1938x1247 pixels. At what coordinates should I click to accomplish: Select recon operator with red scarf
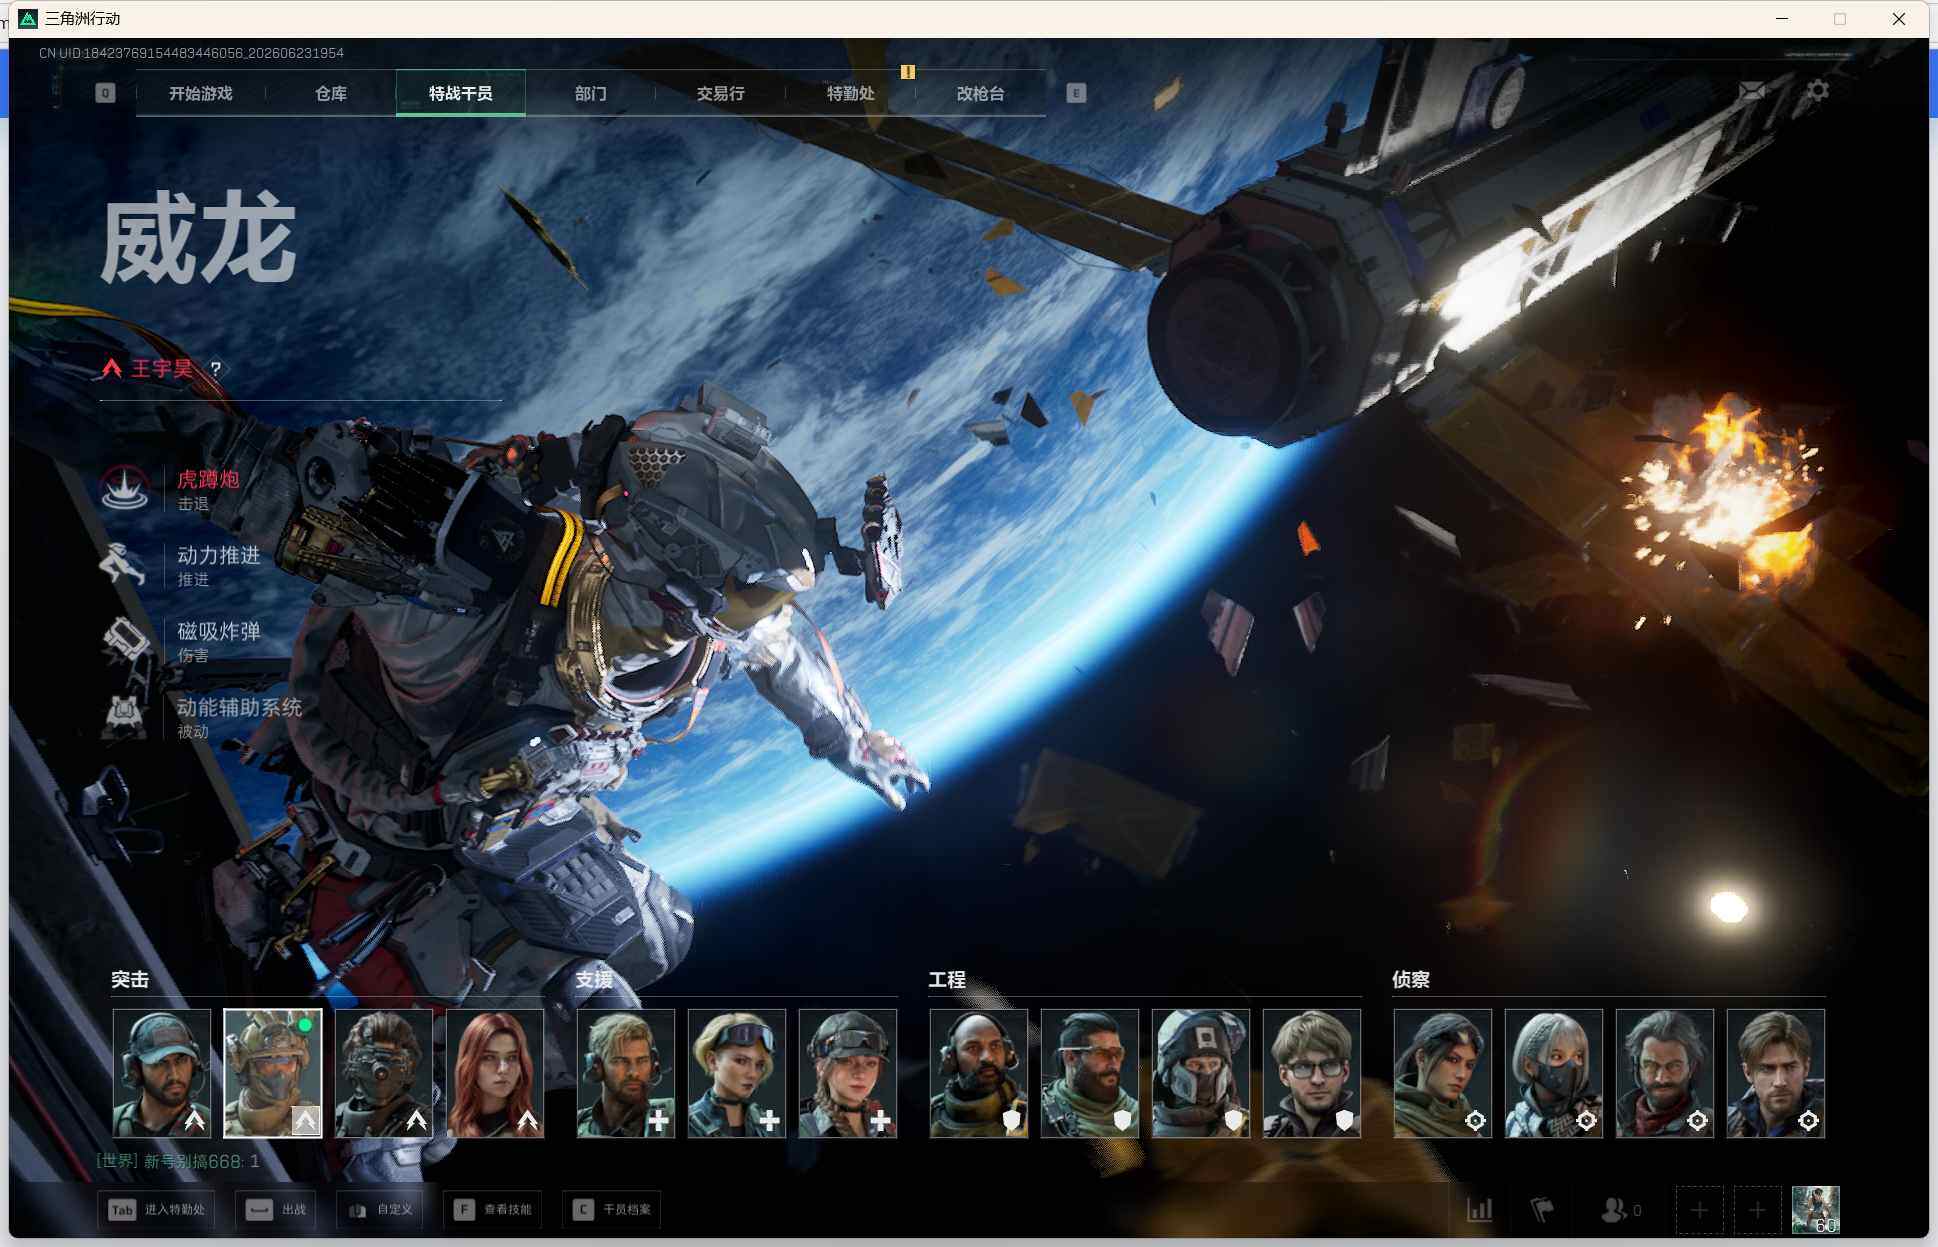(x=1665, y=1073)
